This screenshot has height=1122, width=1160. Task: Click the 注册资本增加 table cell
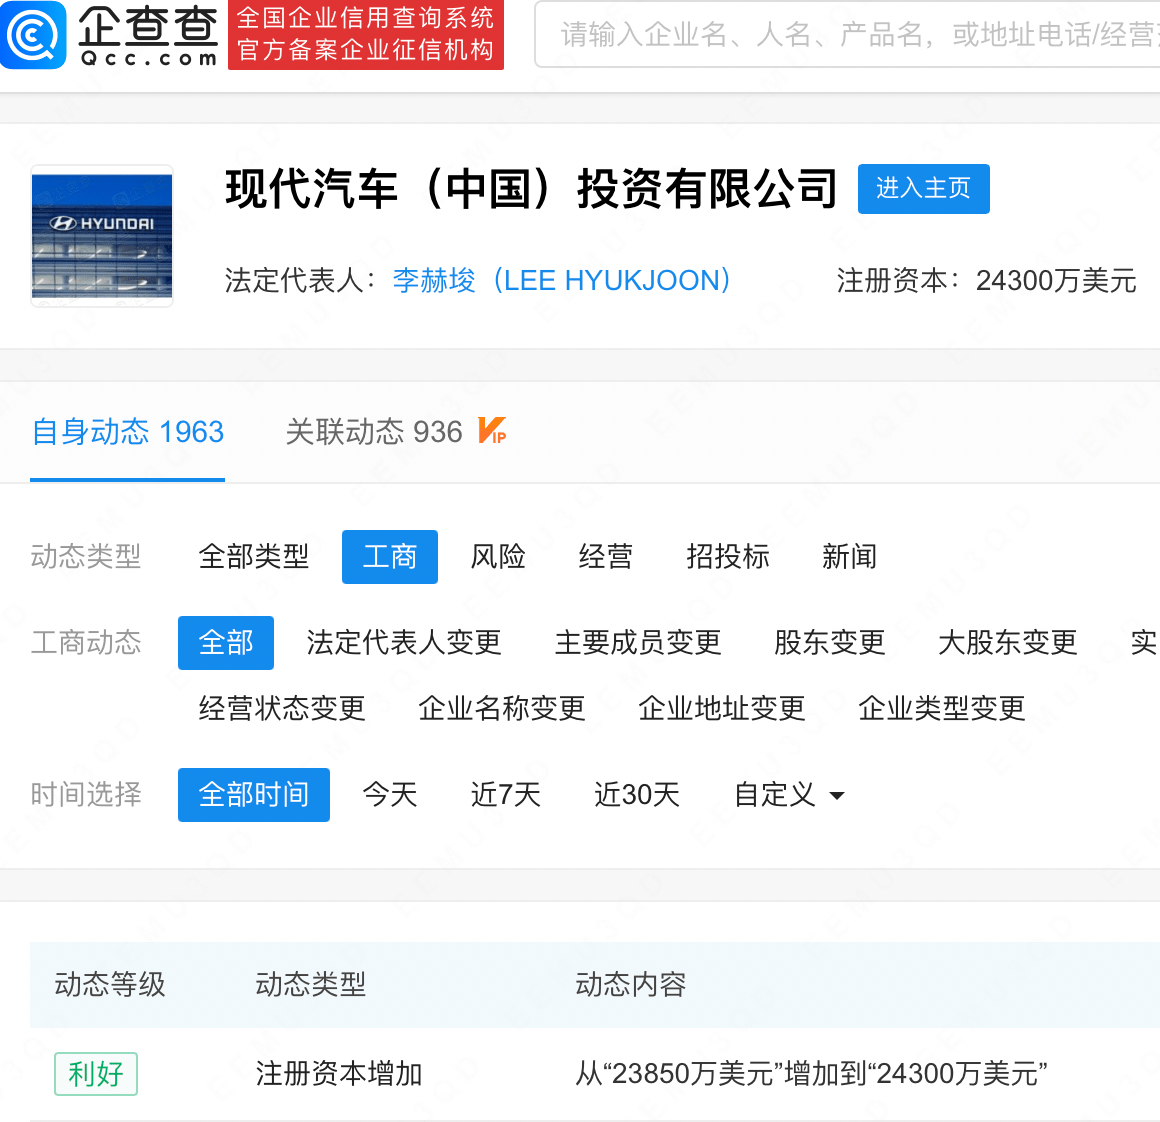coord(339,1074)
